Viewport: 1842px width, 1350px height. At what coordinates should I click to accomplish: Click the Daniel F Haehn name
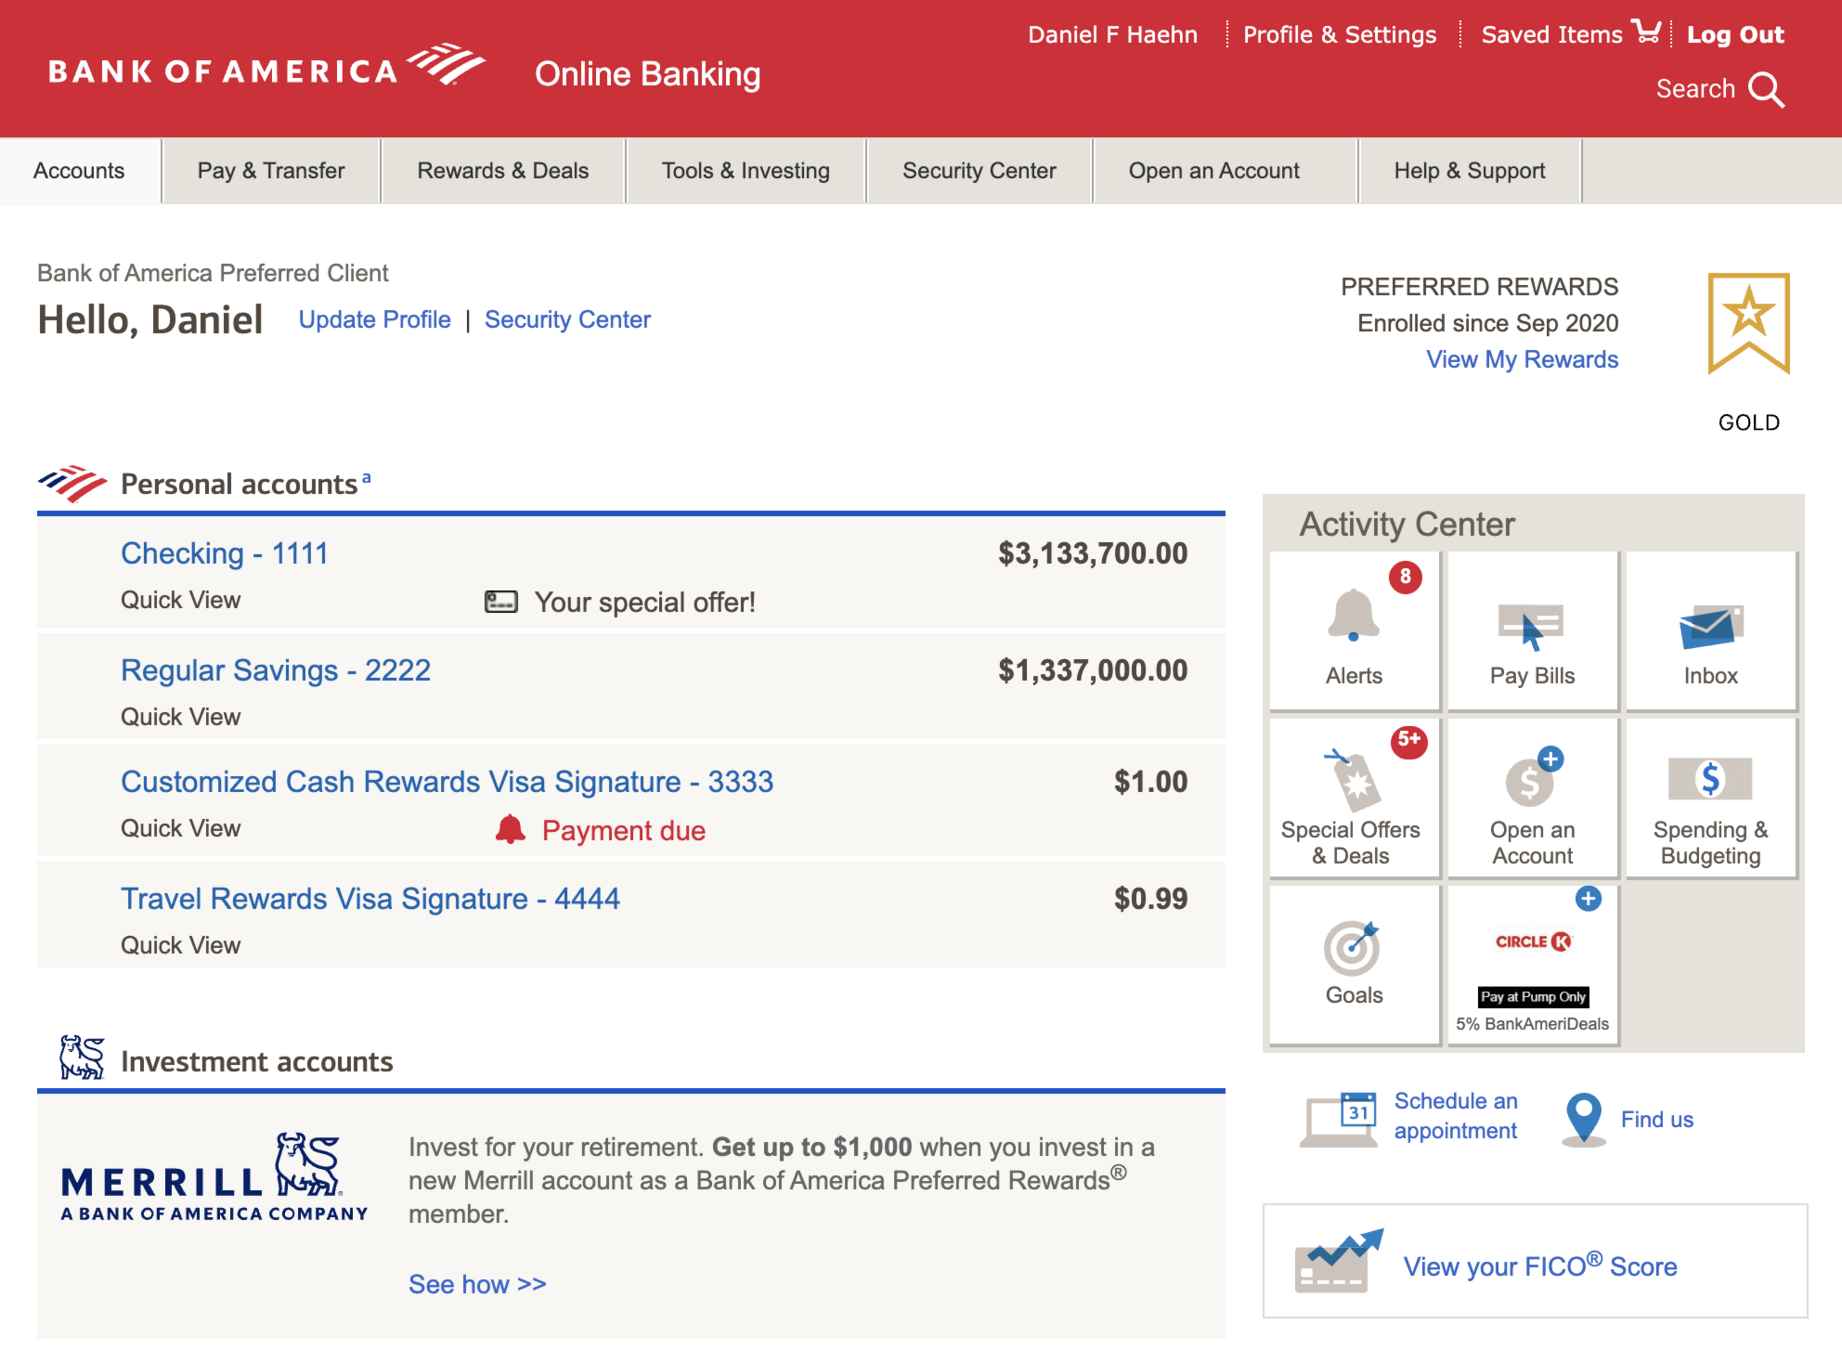[1113, 34]
